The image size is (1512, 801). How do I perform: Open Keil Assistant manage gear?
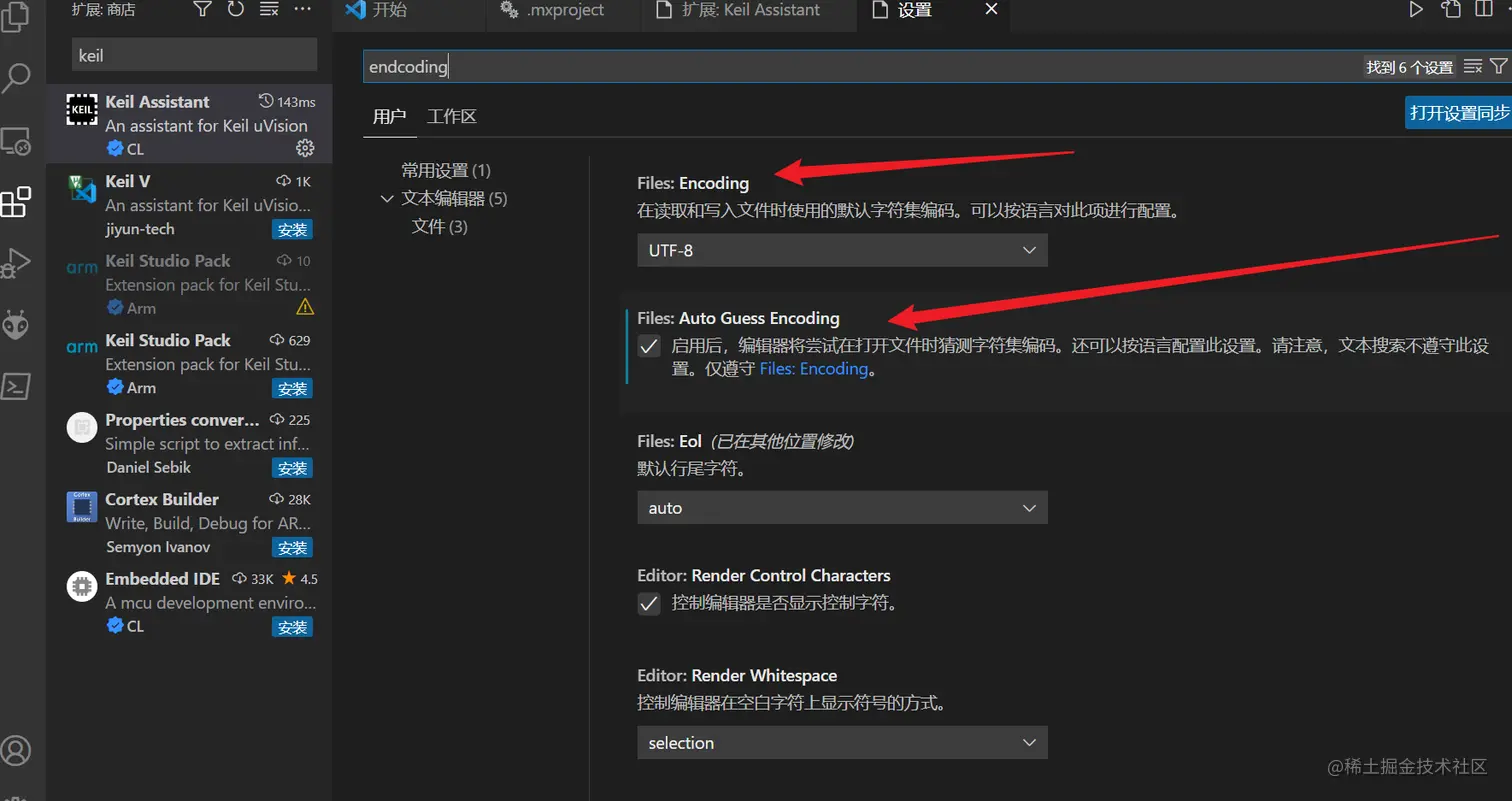(x=305, y=148)
